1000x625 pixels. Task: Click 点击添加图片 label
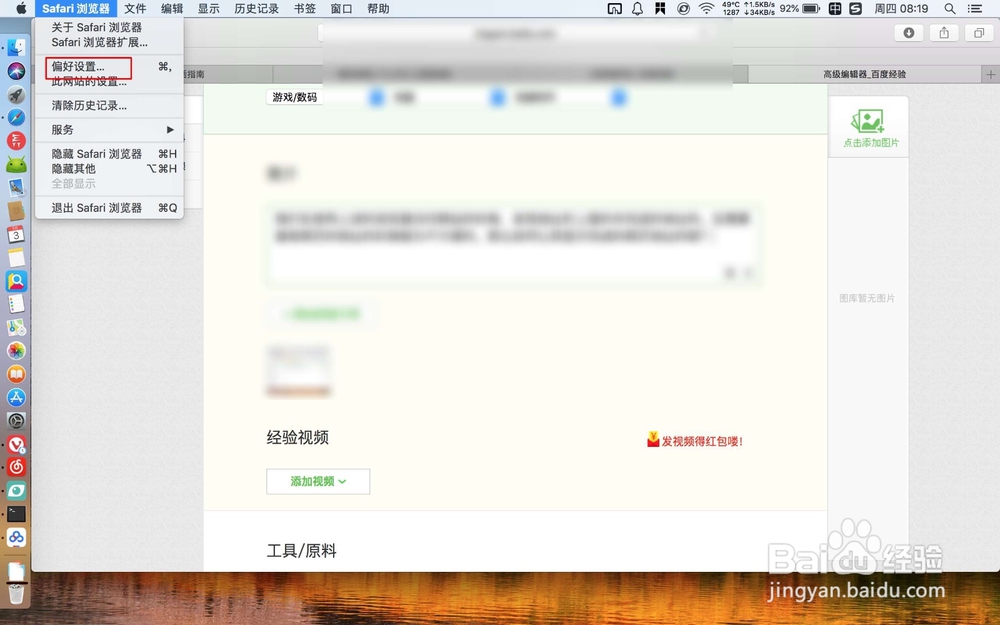coord(871,143)
